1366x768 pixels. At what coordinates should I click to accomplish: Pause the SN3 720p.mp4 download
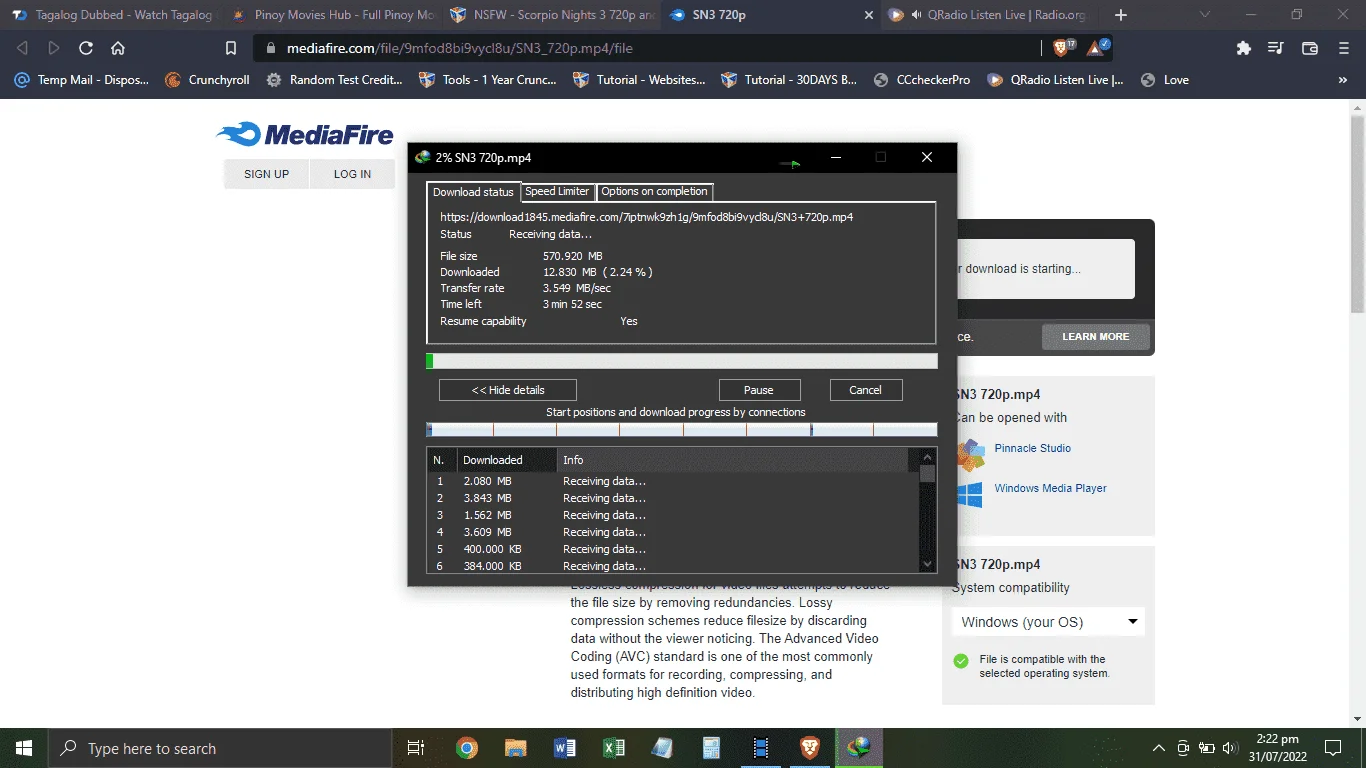[760, 390]
